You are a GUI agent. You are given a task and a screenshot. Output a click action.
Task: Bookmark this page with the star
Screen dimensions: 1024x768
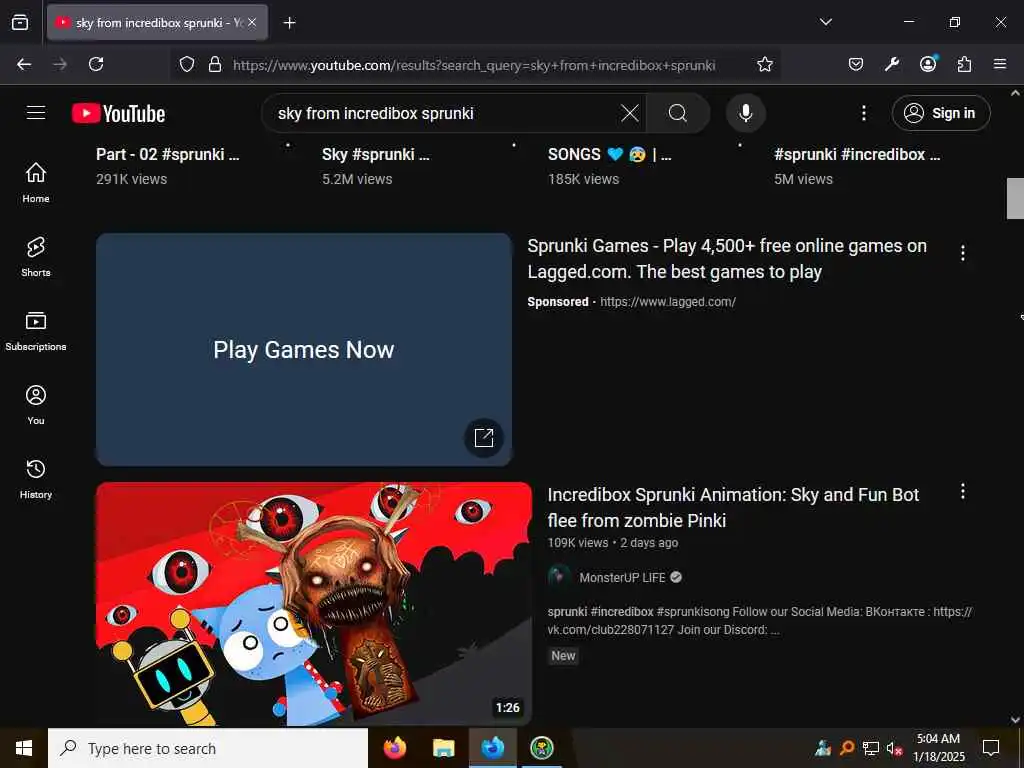tap(765, 64)
